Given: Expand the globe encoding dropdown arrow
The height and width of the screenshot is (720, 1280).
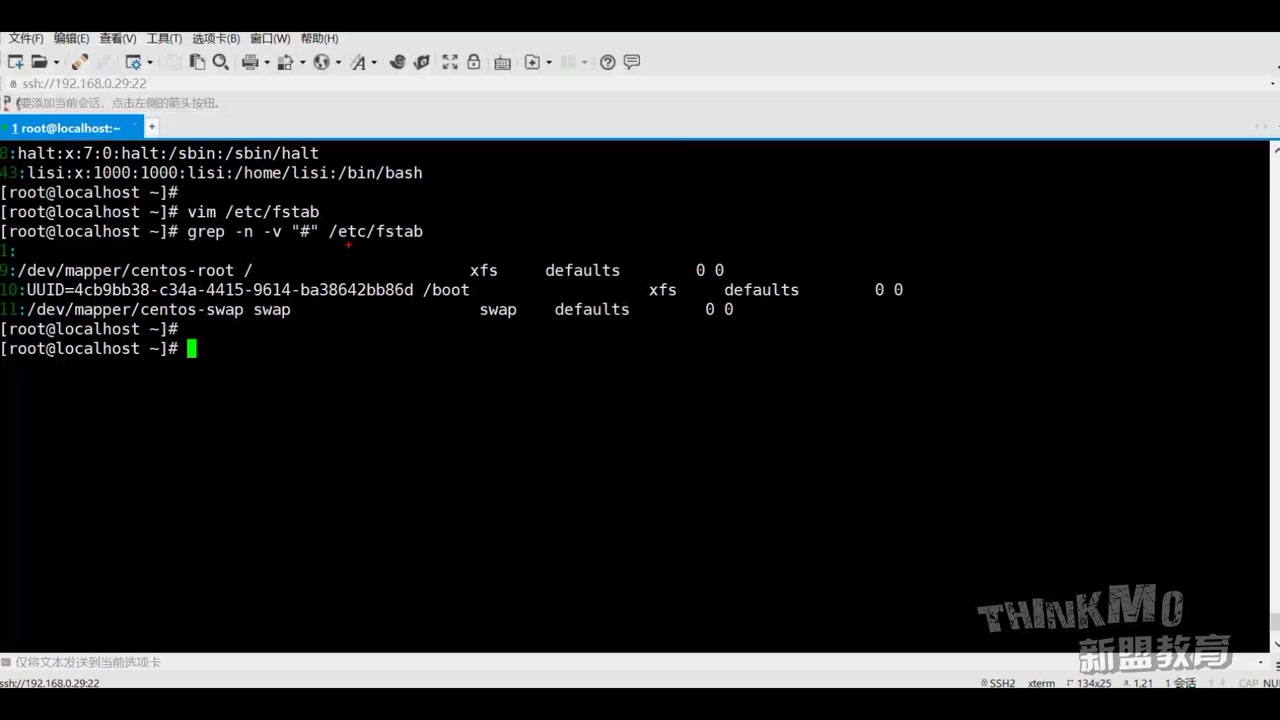Looking at the screenshot, I should pyautogui.click(x=338, y=62).
